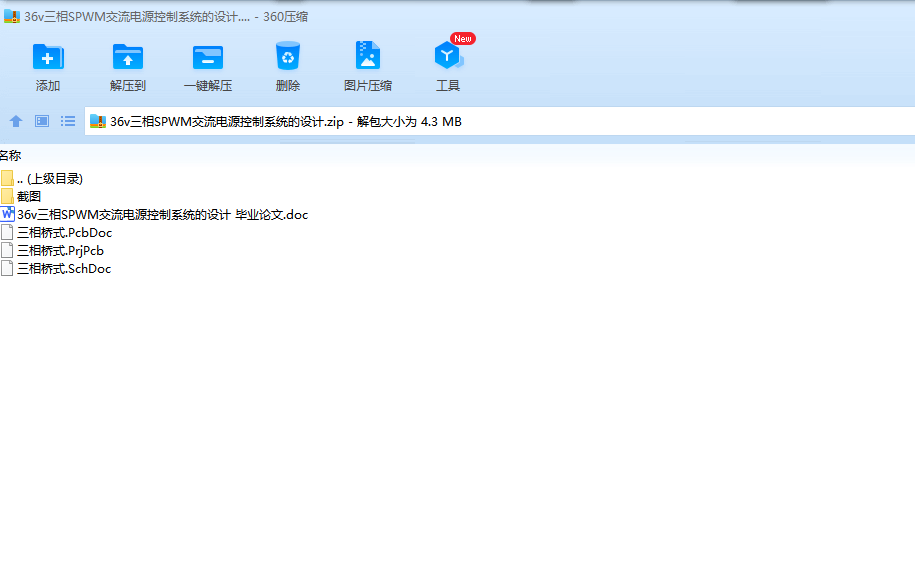The image size is (915, 578).
Task: Click the file icon beside 三相桥式.PcbDoc
Action: point(7,232)
